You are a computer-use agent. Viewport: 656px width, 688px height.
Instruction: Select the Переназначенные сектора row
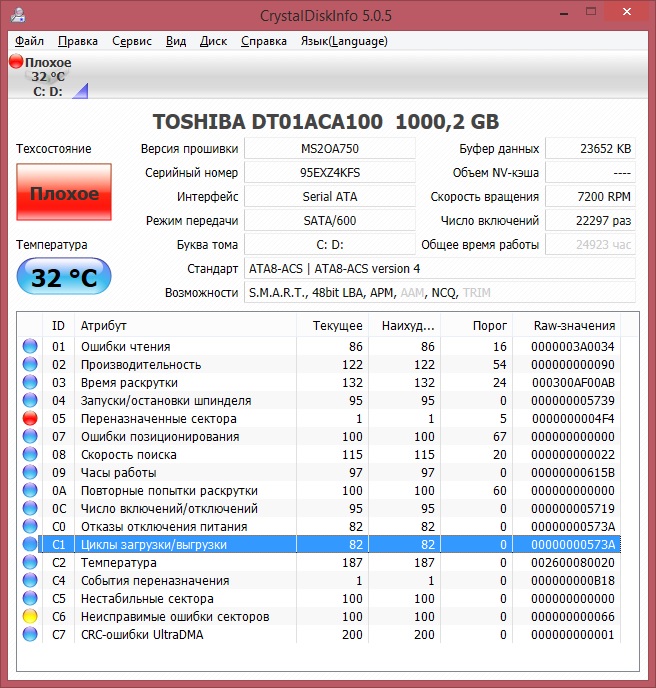pos(319,418)
